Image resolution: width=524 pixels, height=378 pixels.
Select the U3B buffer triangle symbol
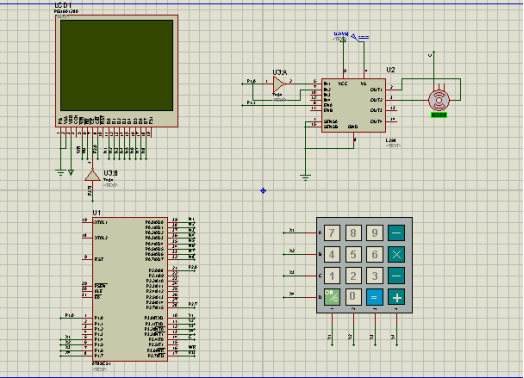pyautogui.click(x=92, y=175)
